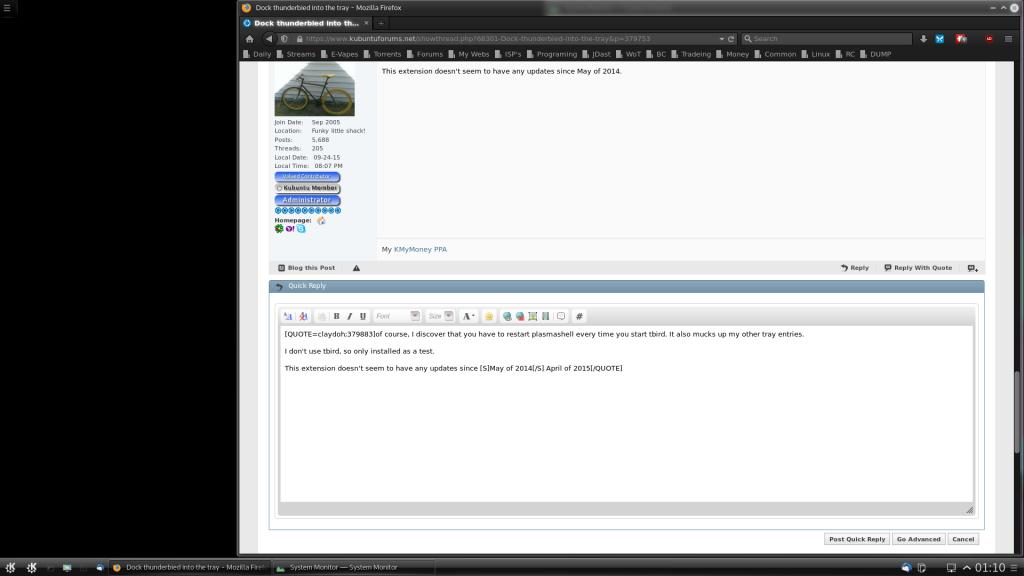Cancel the quick reply
1024x576 pixels.
pos(963,539)
